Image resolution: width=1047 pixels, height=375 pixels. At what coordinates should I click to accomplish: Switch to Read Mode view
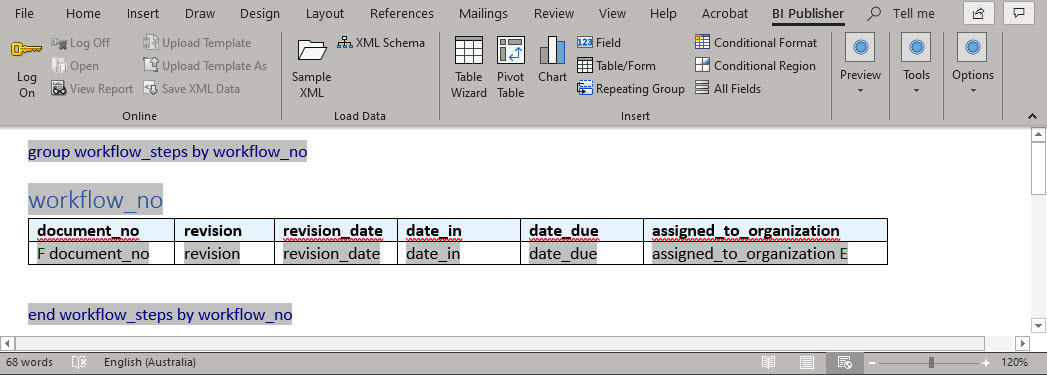(769, 362)
